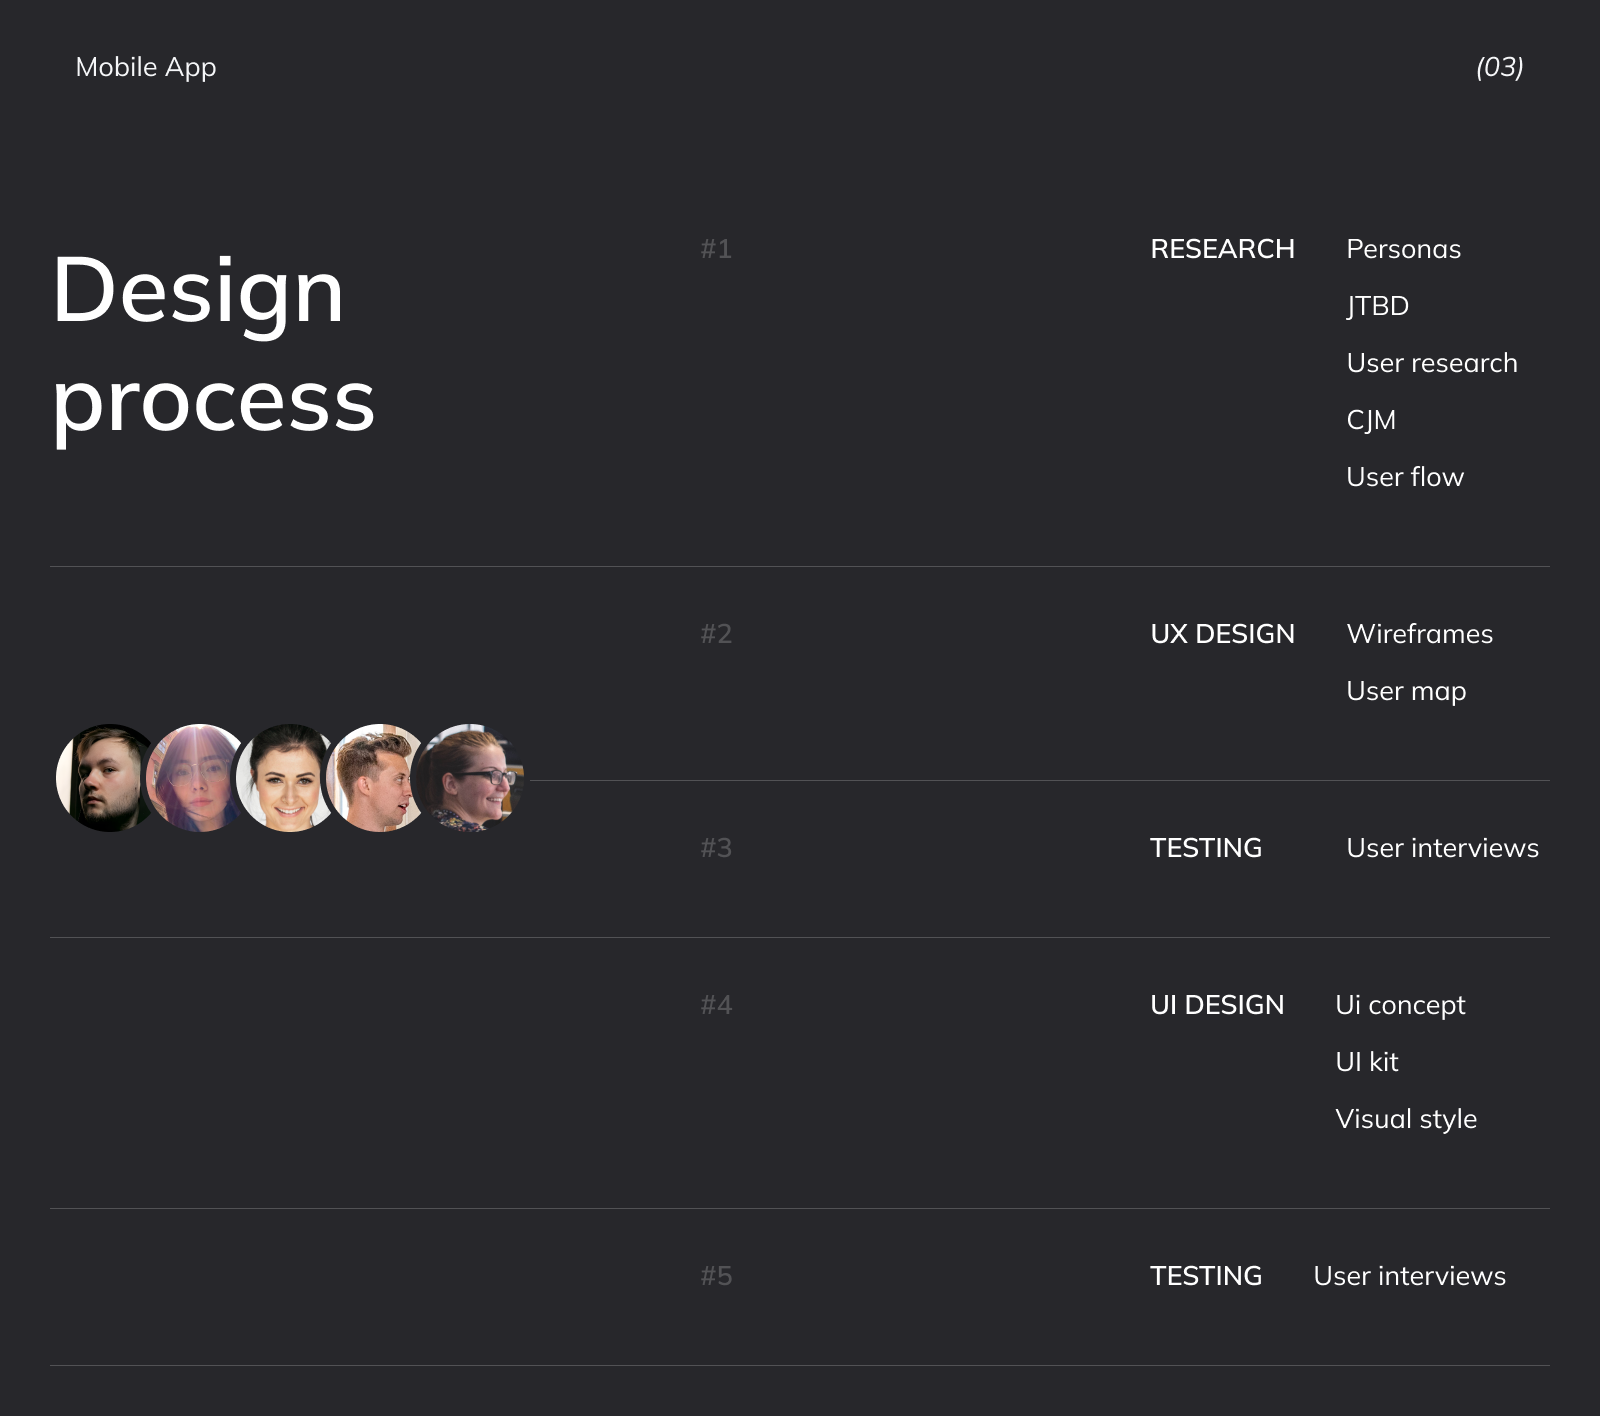Select the User flow item

coord(1405,477)
